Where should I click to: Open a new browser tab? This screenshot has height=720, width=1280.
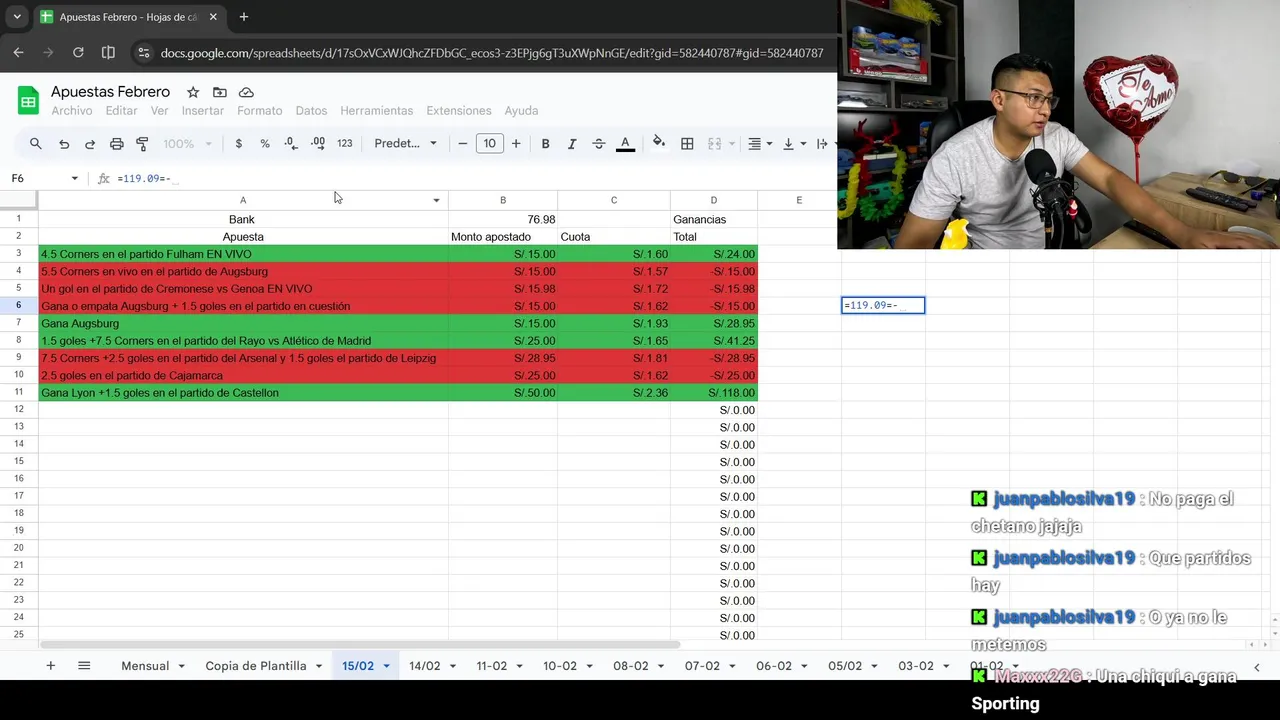pyautogui.click(x=243, y=17)
